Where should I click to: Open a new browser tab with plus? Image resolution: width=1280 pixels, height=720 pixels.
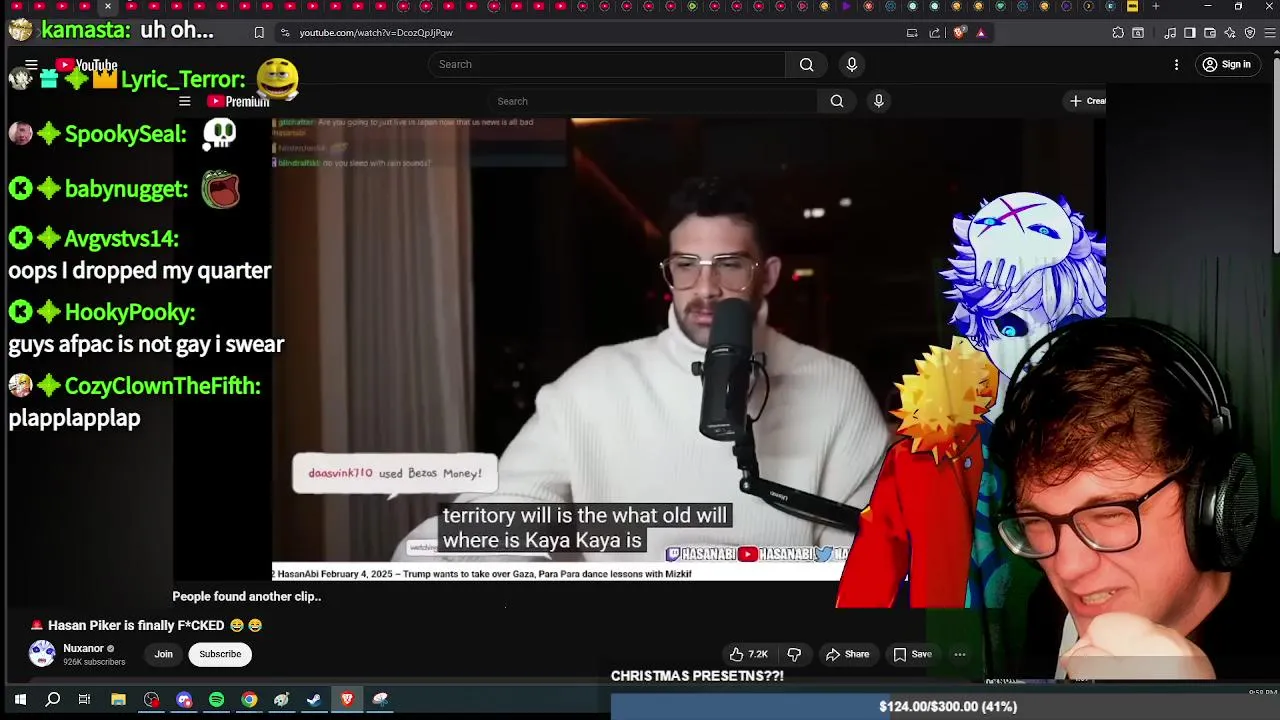point(1156,6)
